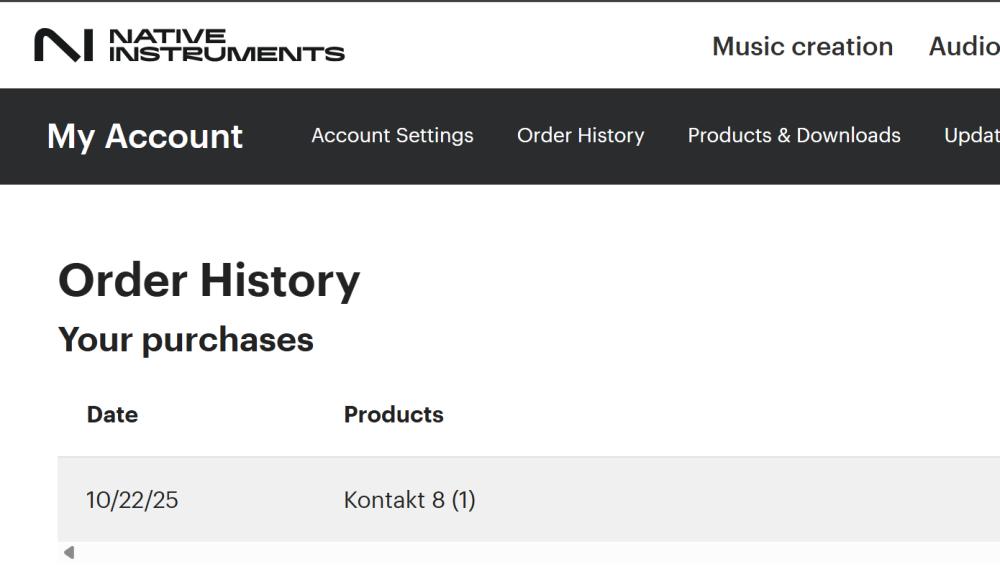
Task: Open the Music creation menu
Action: tap(802, 46)
